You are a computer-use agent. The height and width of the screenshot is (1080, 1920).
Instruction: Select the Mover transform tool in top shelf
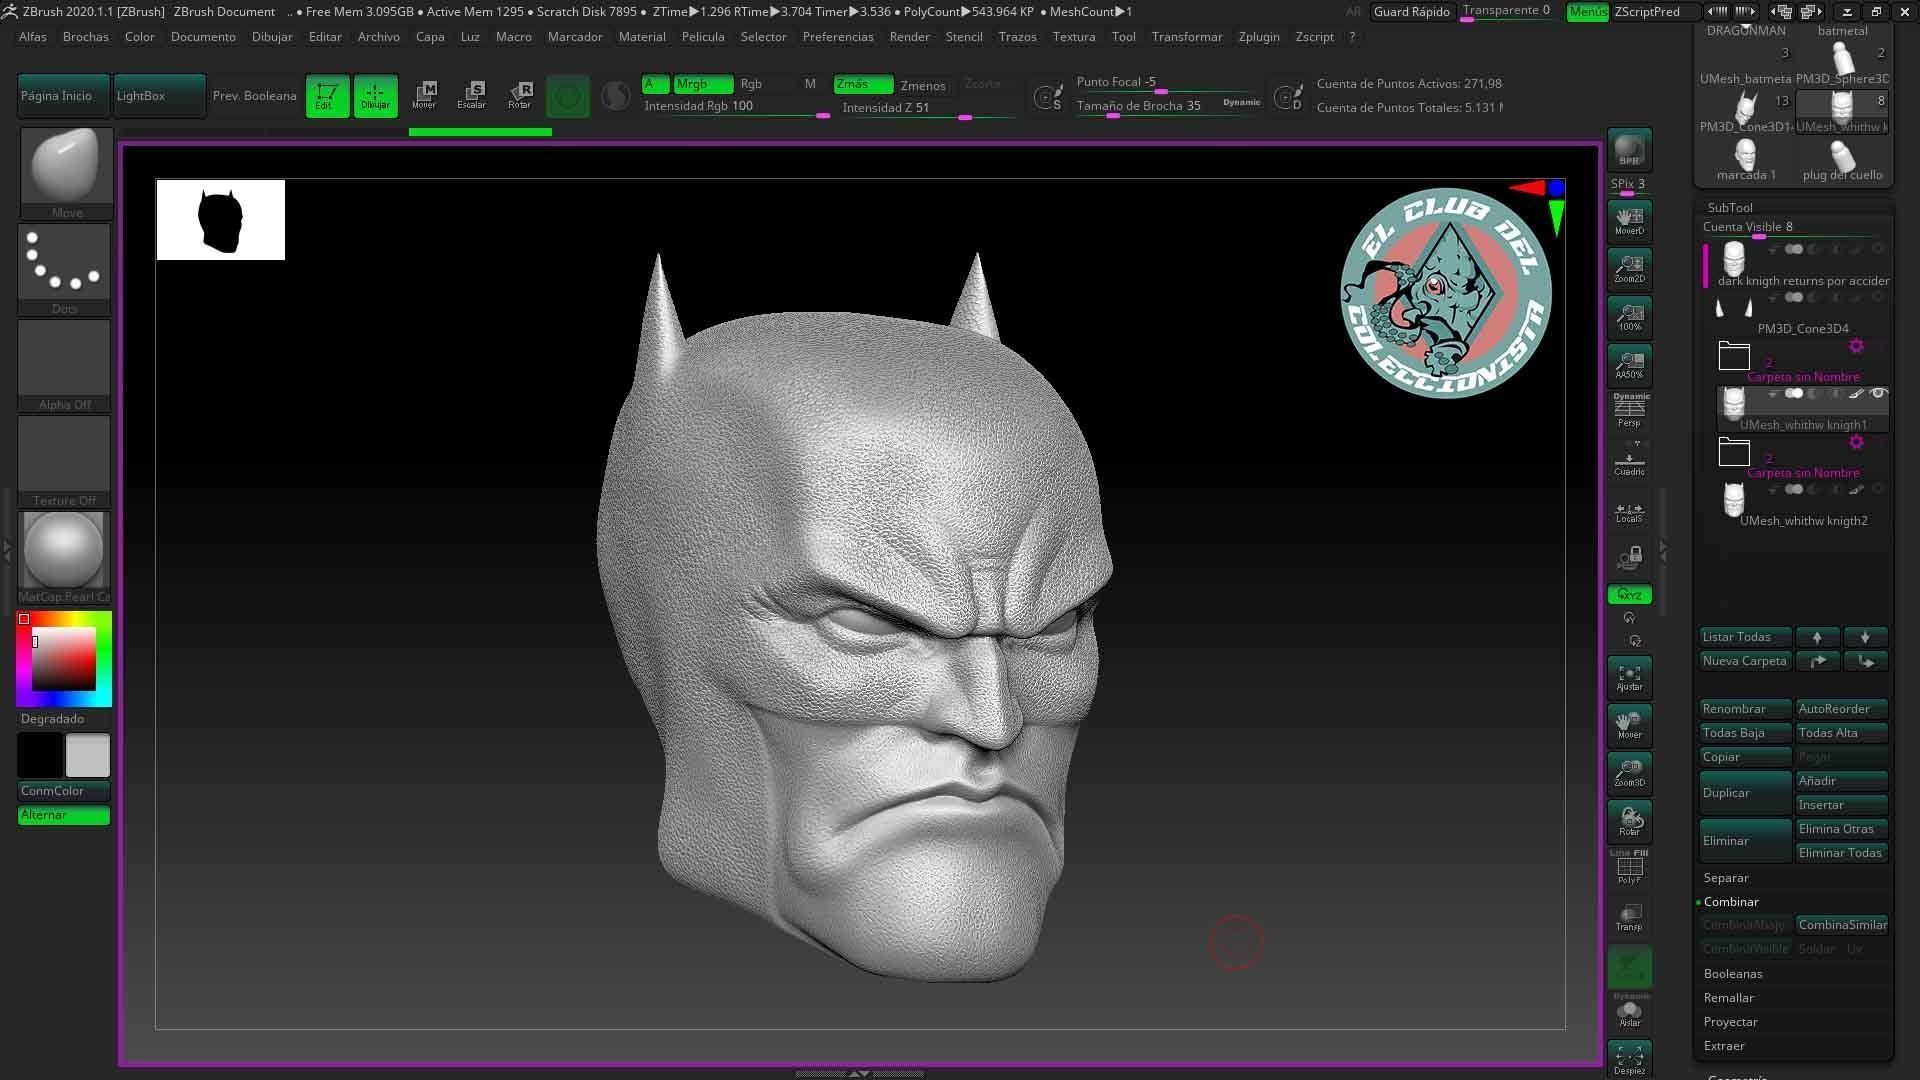424,96
